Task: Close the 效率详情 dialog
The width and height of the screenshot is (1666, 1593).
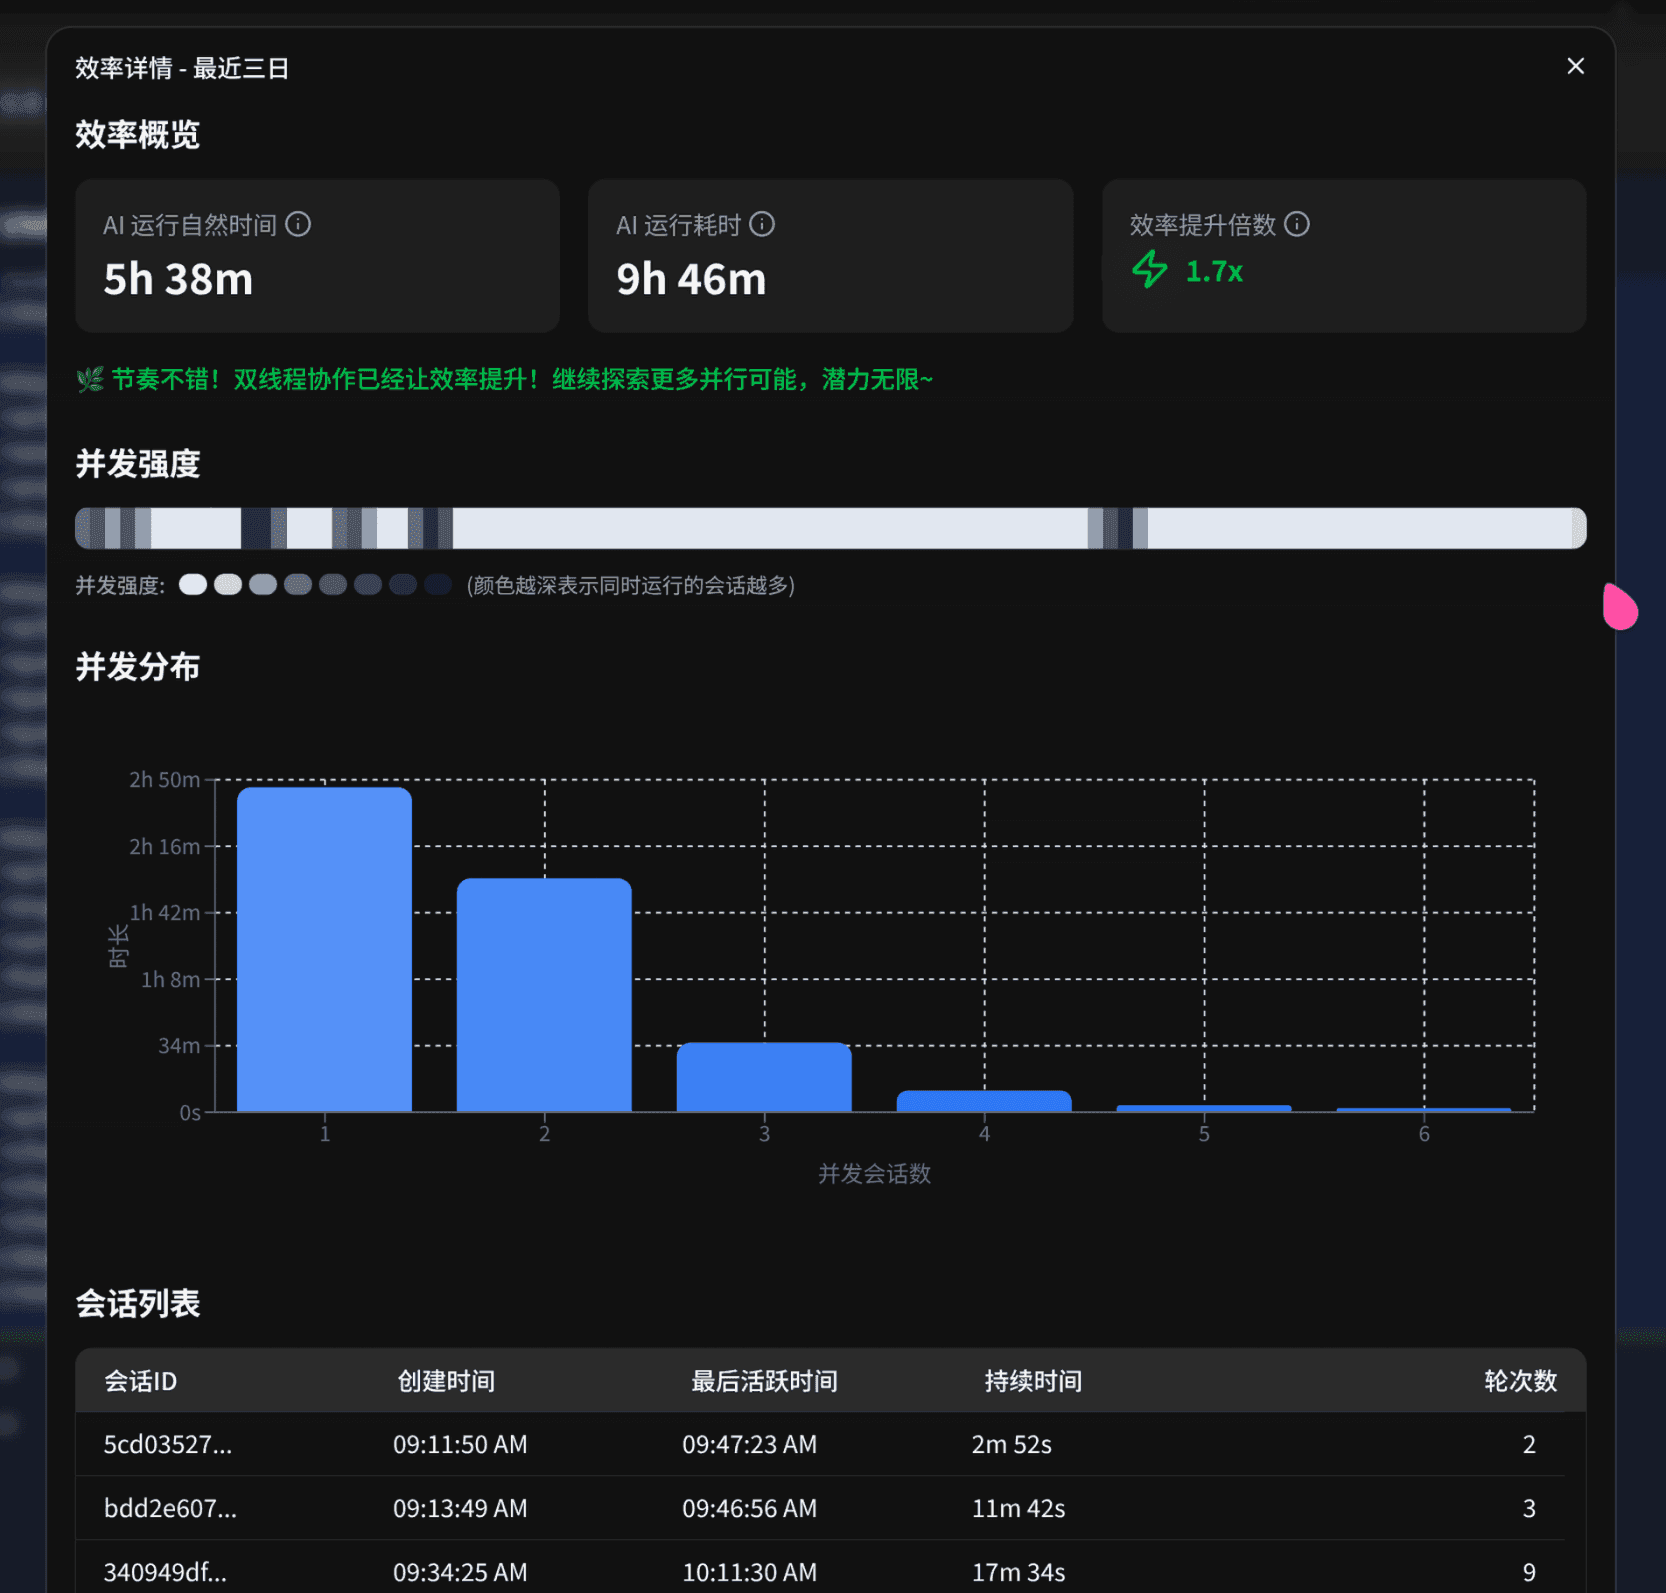Action: tap(1575, 66)
